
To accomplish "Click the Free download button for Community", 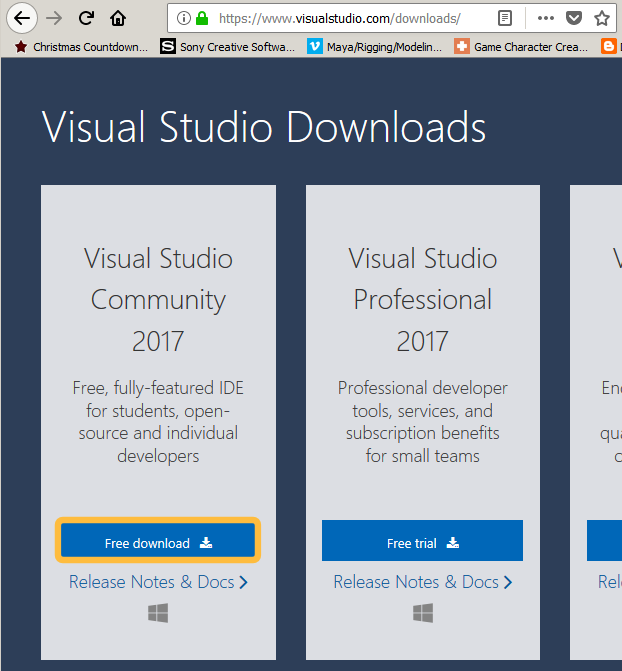I will 158,540.
